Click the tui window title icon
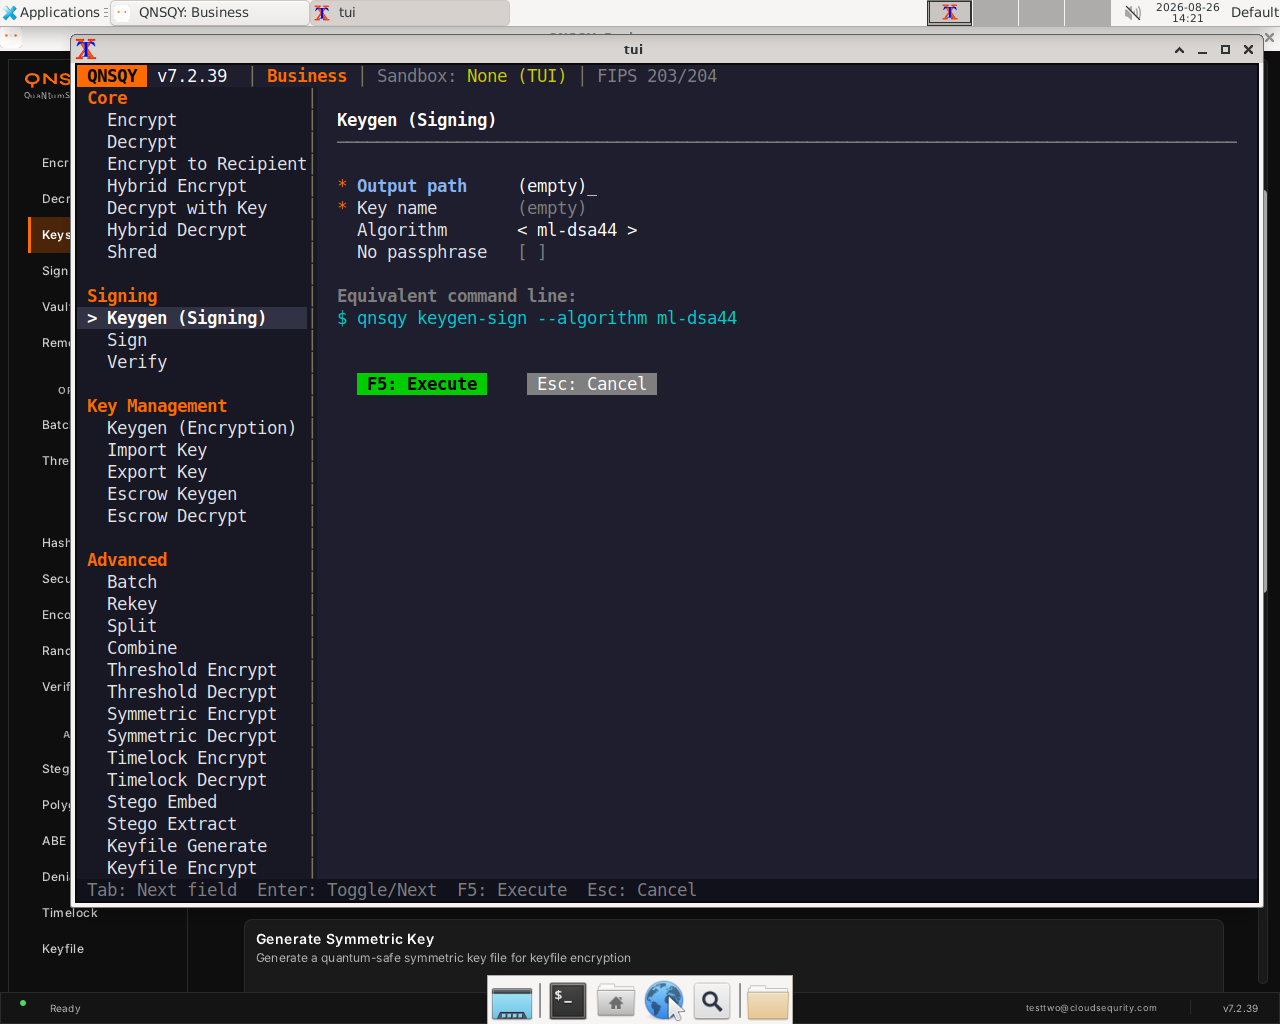Viewport: 1280px width, 1024px height. [x=87, y=49]
